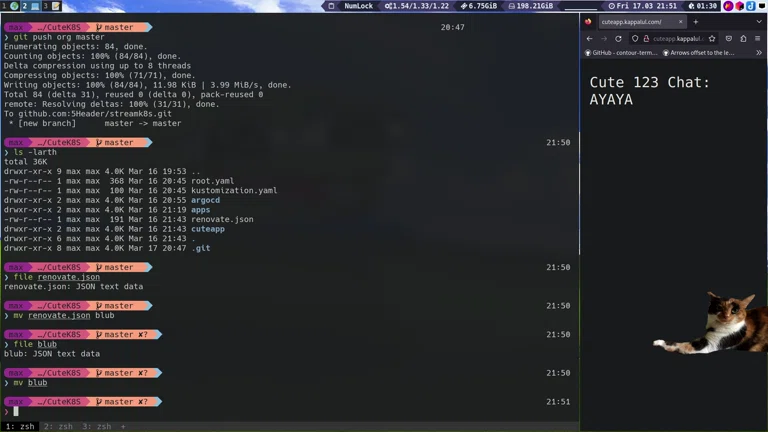Open the Firefox hamburger application menu
768x432 pixels.
pos(758,38)
